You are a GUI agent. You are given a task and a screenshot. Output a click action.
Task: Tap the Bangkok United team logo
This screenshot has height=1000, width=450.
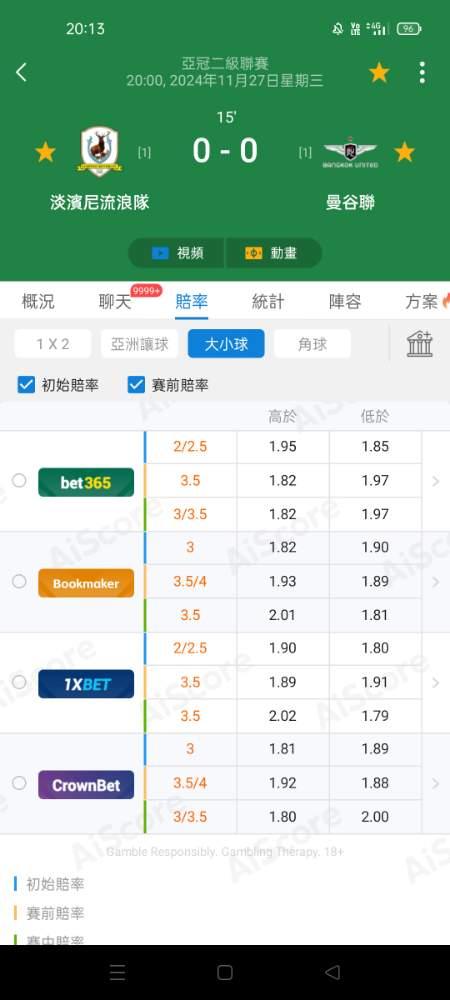point(351,152)
